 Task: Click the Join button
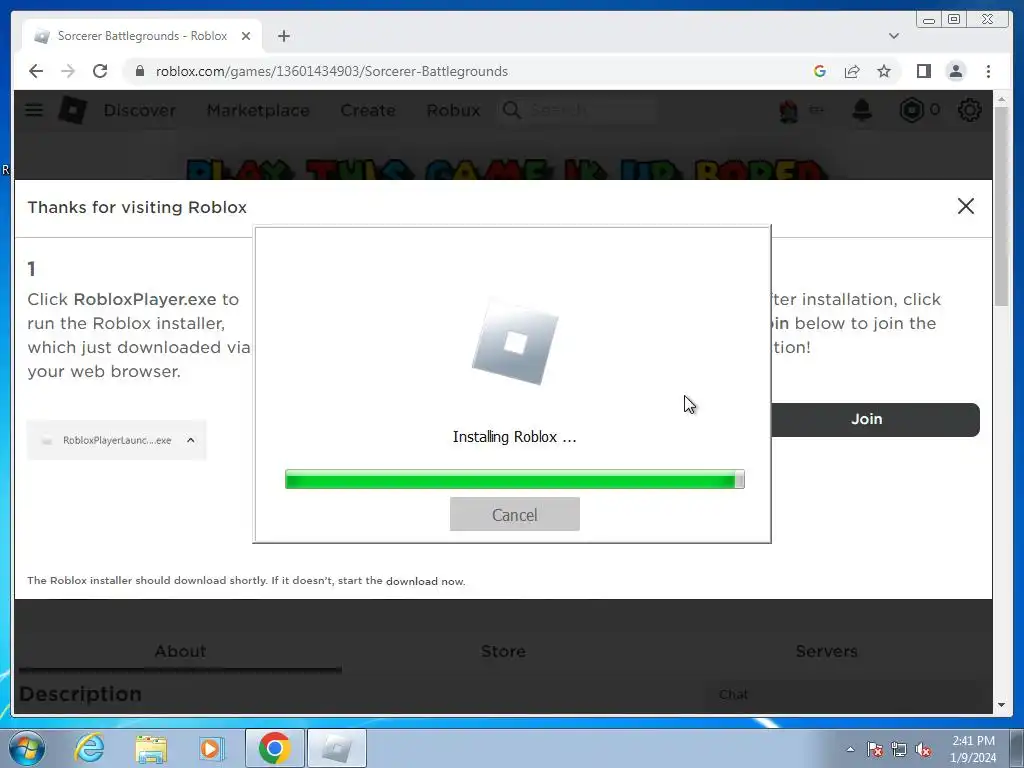point(875,419)
